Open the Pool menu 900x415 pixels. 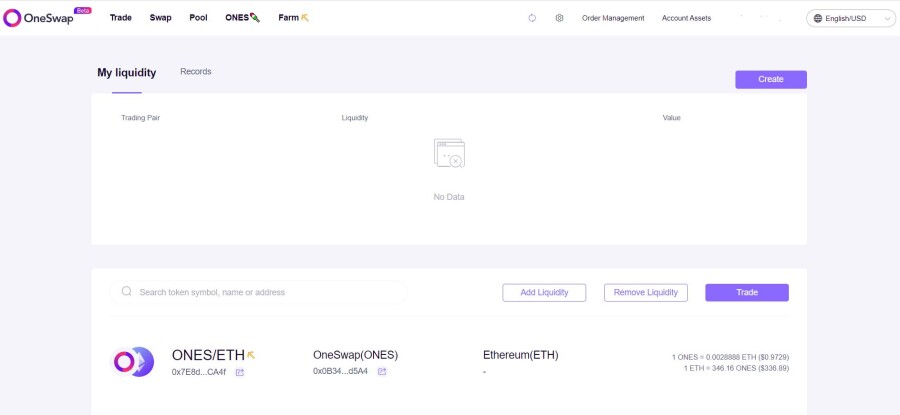pyautogui.click(x=199, y=18)
